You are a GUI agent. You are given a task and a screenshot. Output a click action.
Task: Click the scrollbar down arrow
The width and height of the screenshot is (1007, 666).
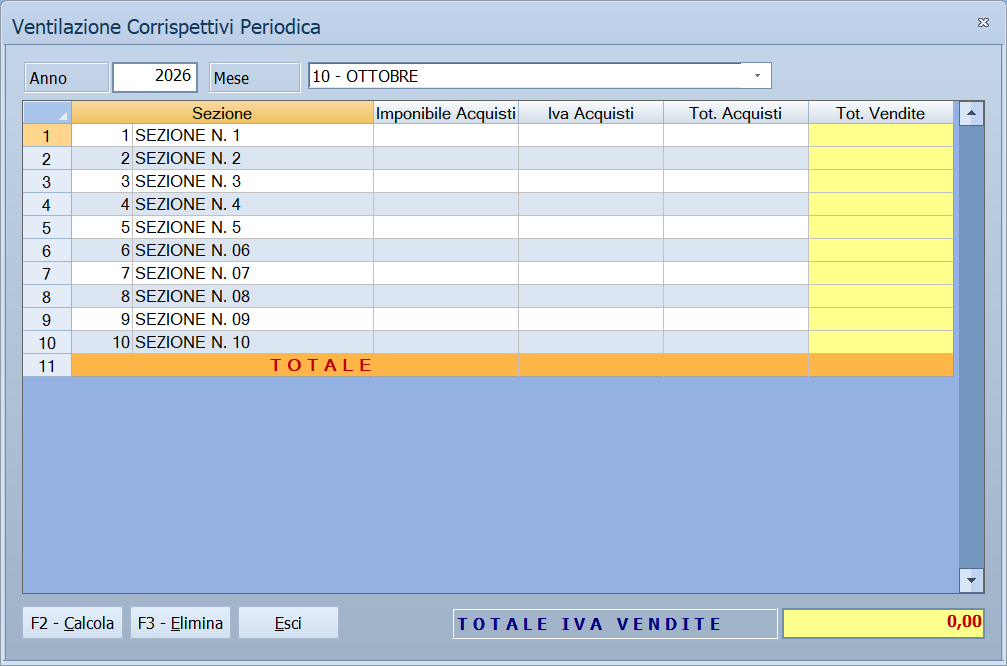(x=971, y=580)
